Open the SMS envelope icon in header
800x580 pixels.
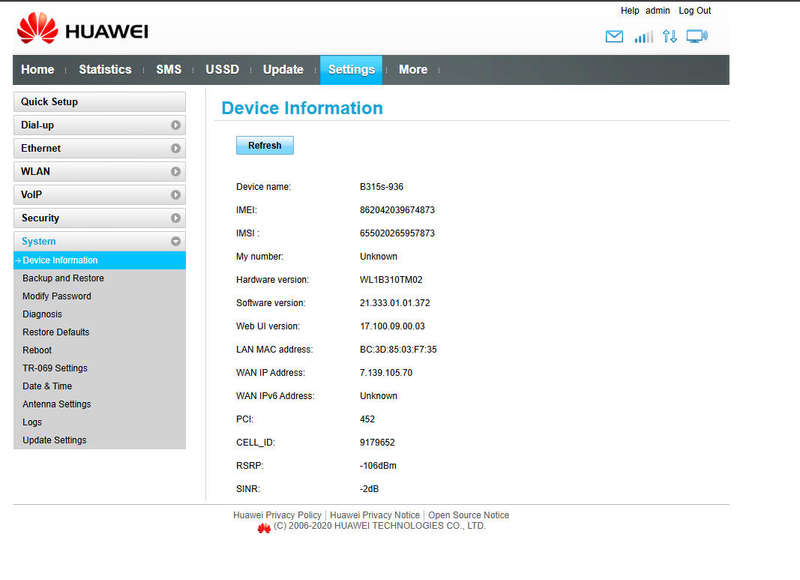tap(614, 36)
